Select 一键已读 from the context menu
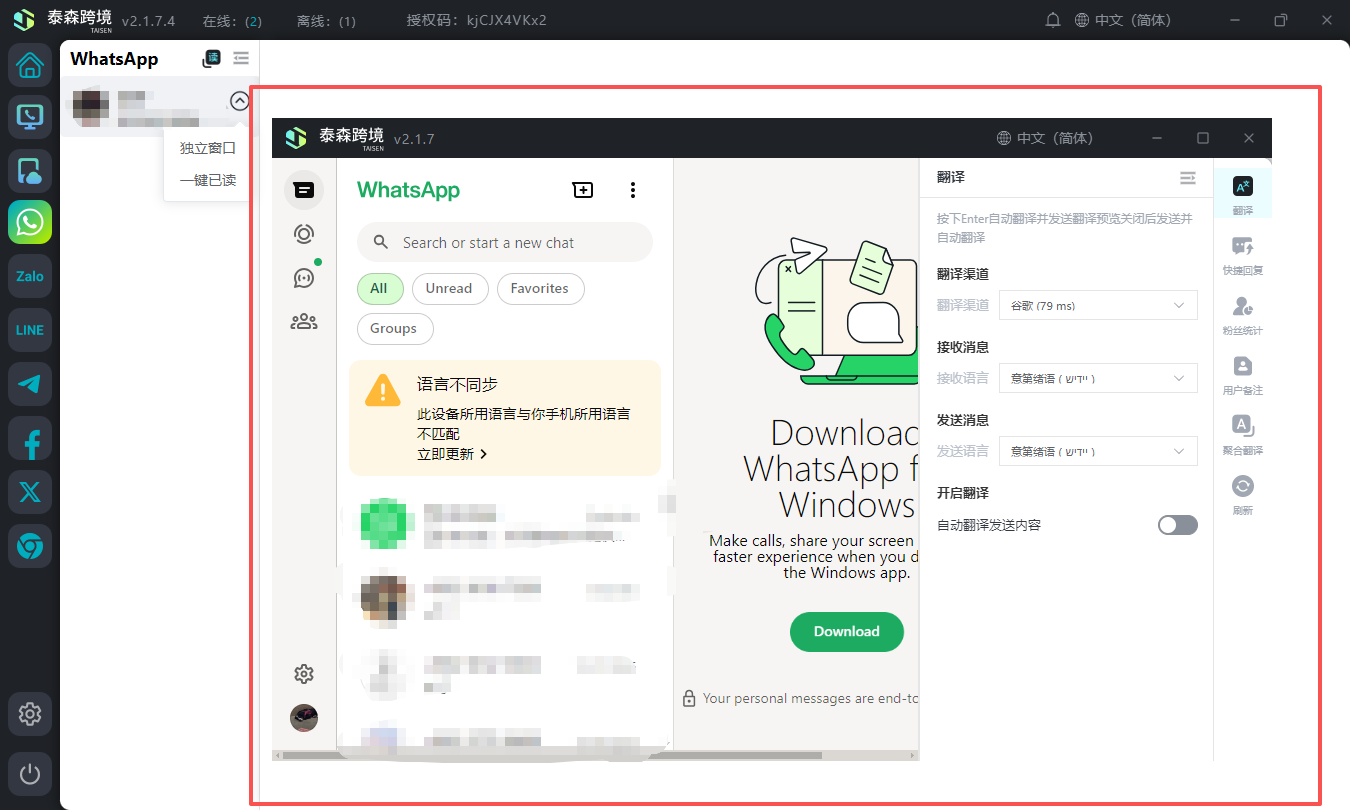Screen dimensions: 1350x810 click(x=207, y=180)
